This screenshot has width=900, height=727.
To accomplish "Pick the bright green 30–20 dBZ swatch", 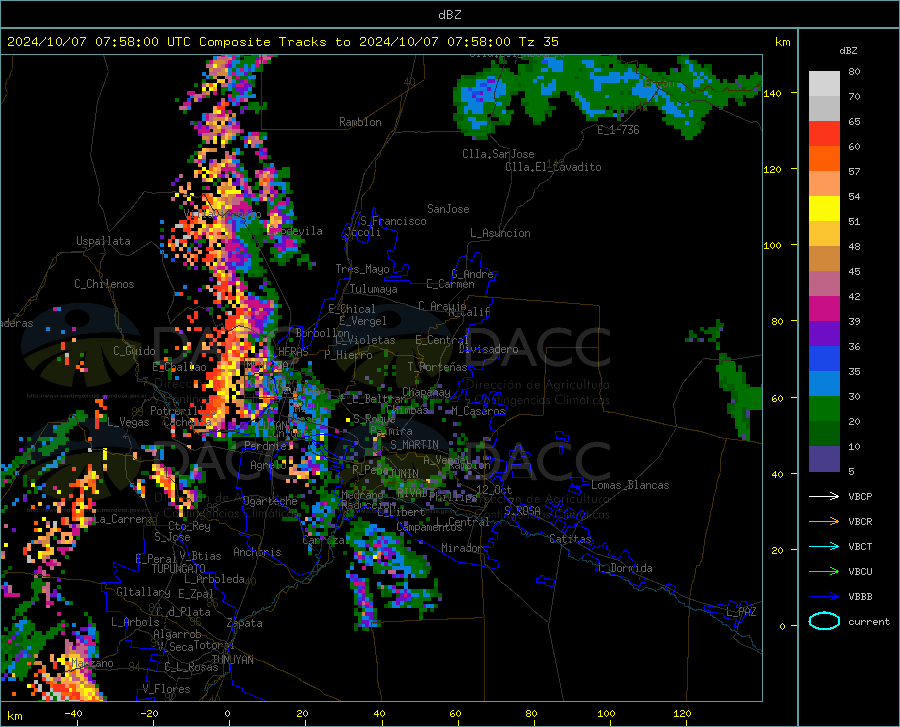I will 824,409.
